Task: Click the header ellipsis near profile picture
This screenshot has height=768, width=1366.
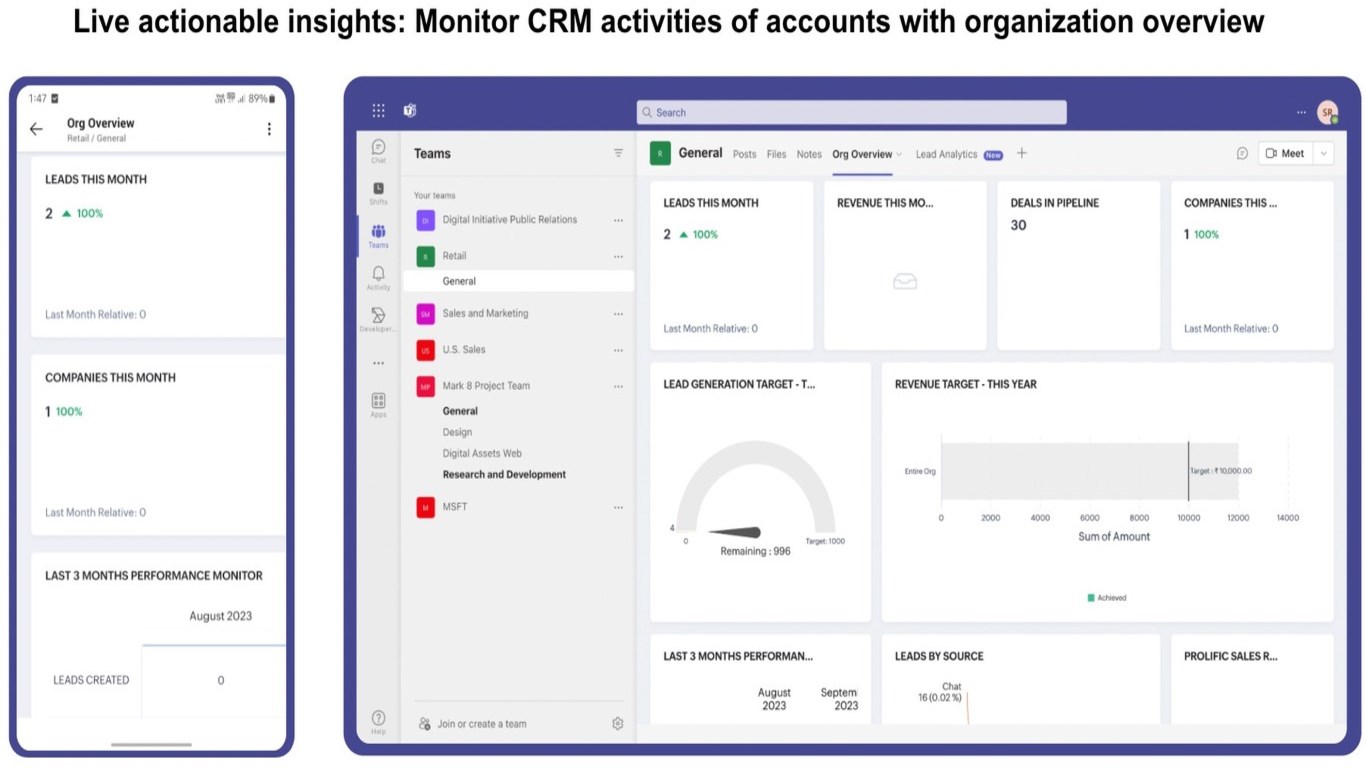Action: (x=1301, y=112)
